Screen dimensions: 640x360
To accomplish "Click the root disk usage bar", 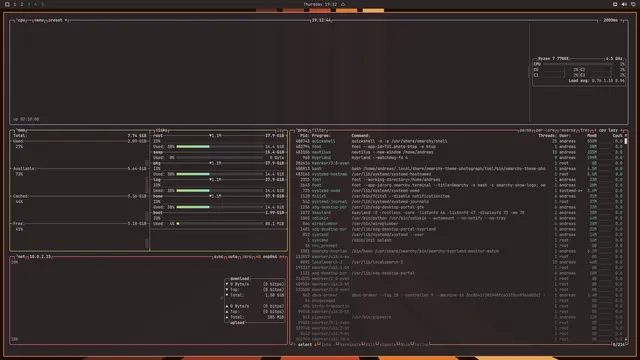I will click(x=220, y=147).
